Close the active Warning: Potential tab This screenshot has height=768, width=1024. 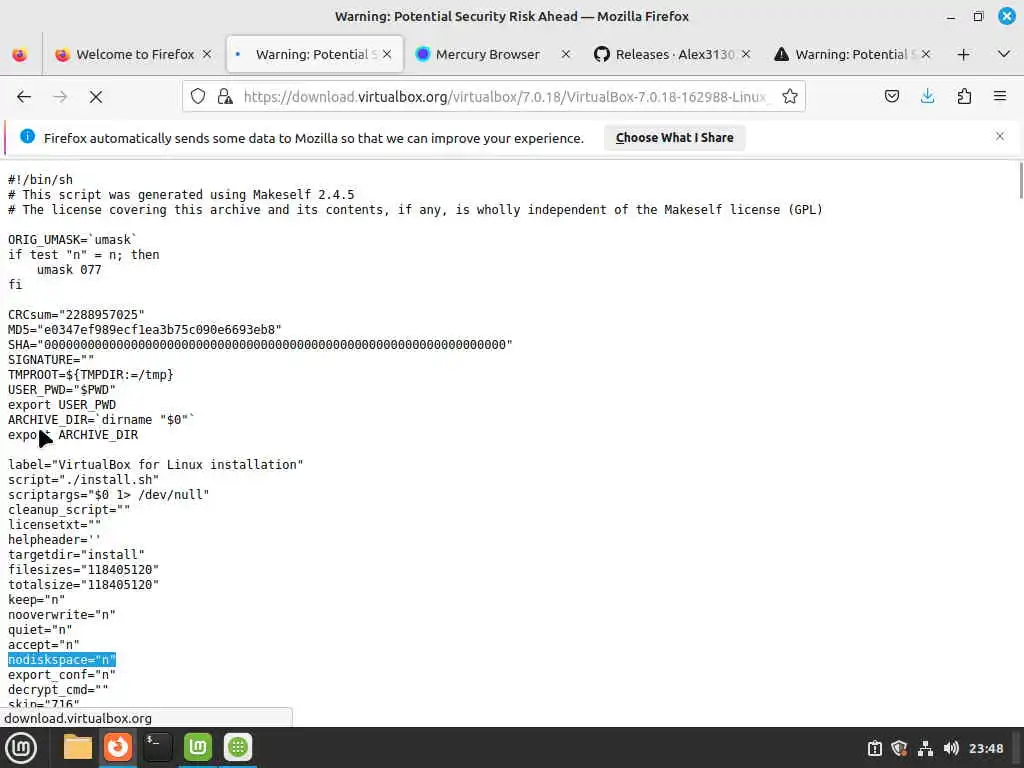point(387,54)
